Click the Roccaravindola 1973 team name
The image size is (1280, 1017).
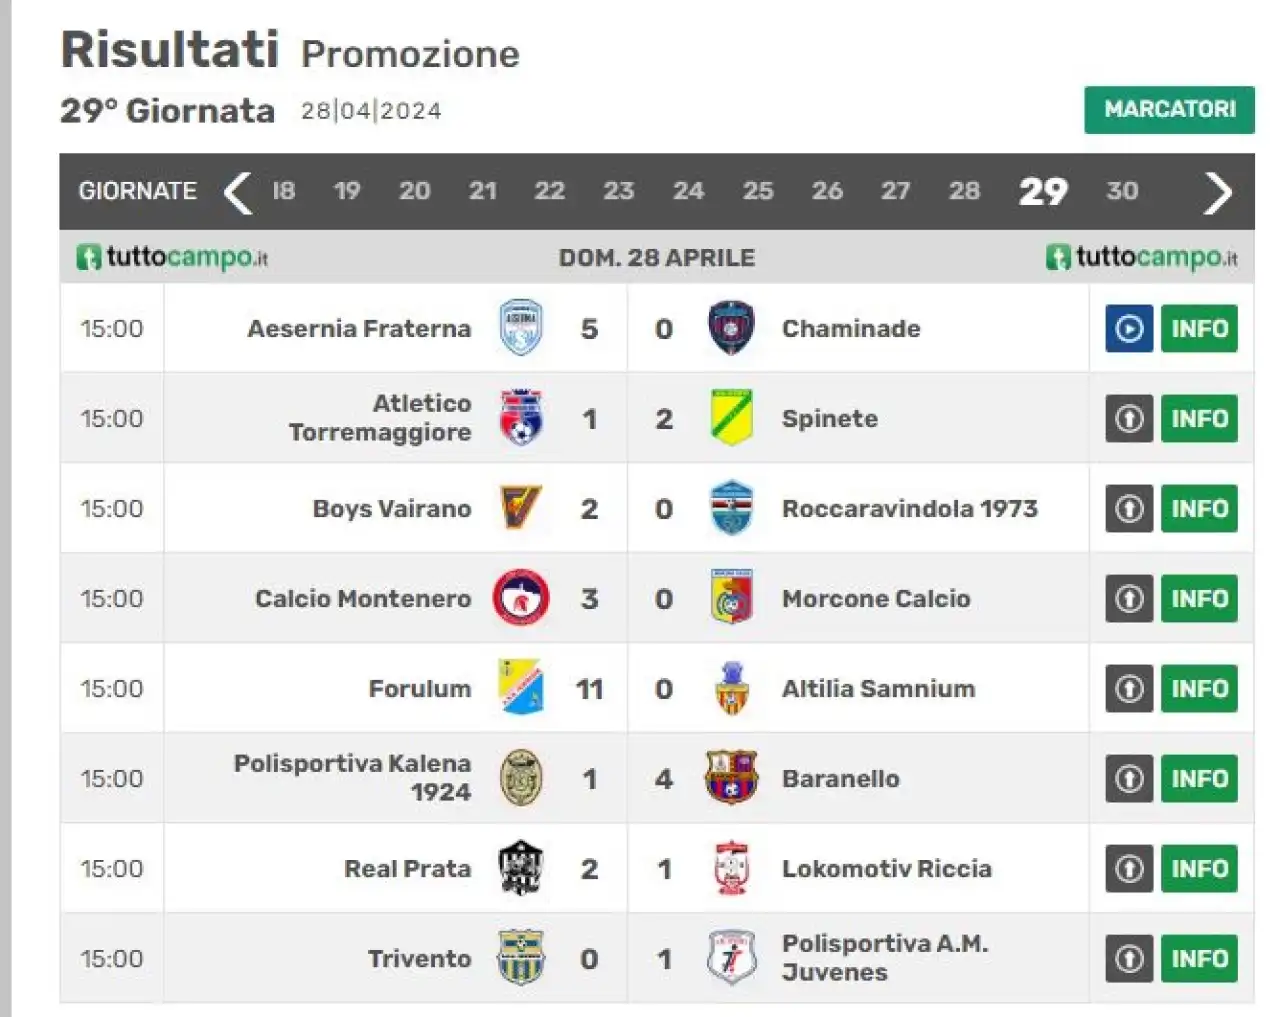(x=909, y=508)
